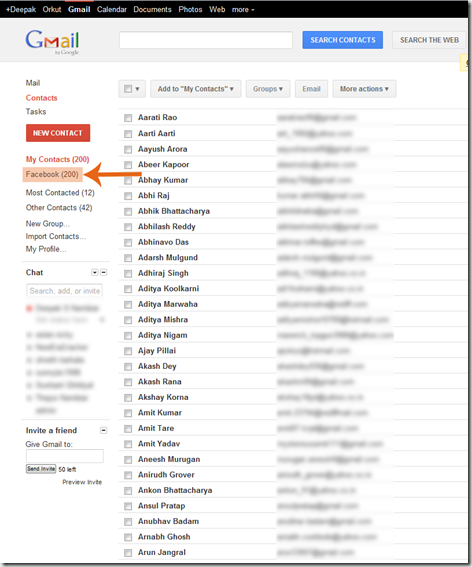
Task: Open the Groups dropdown
Action: [268, 89]
